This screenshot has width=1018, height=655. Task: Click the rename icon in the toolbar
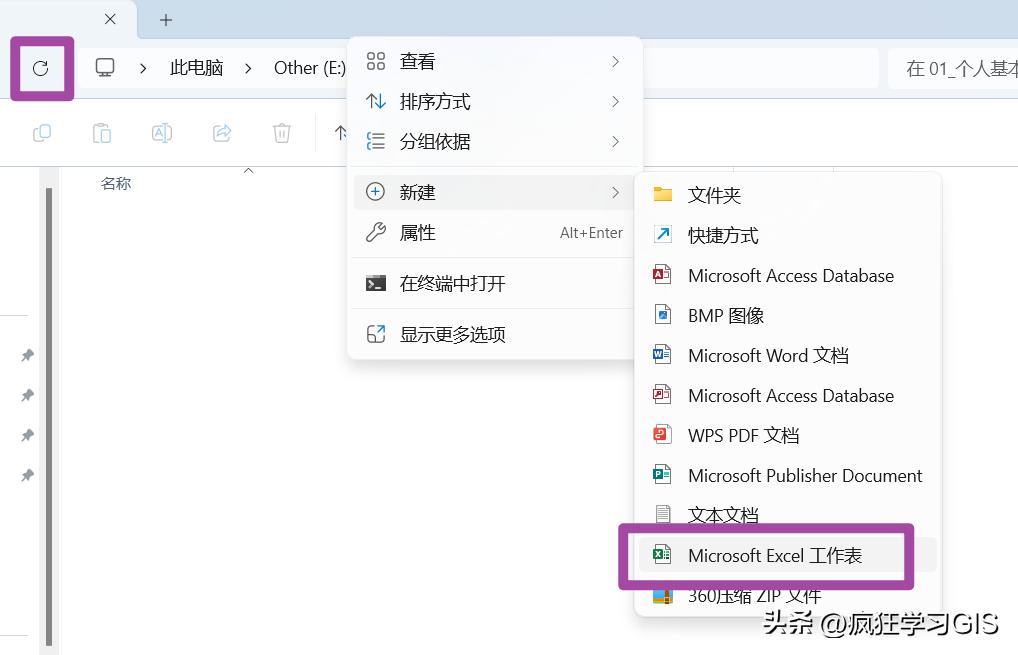coord(162,133)
